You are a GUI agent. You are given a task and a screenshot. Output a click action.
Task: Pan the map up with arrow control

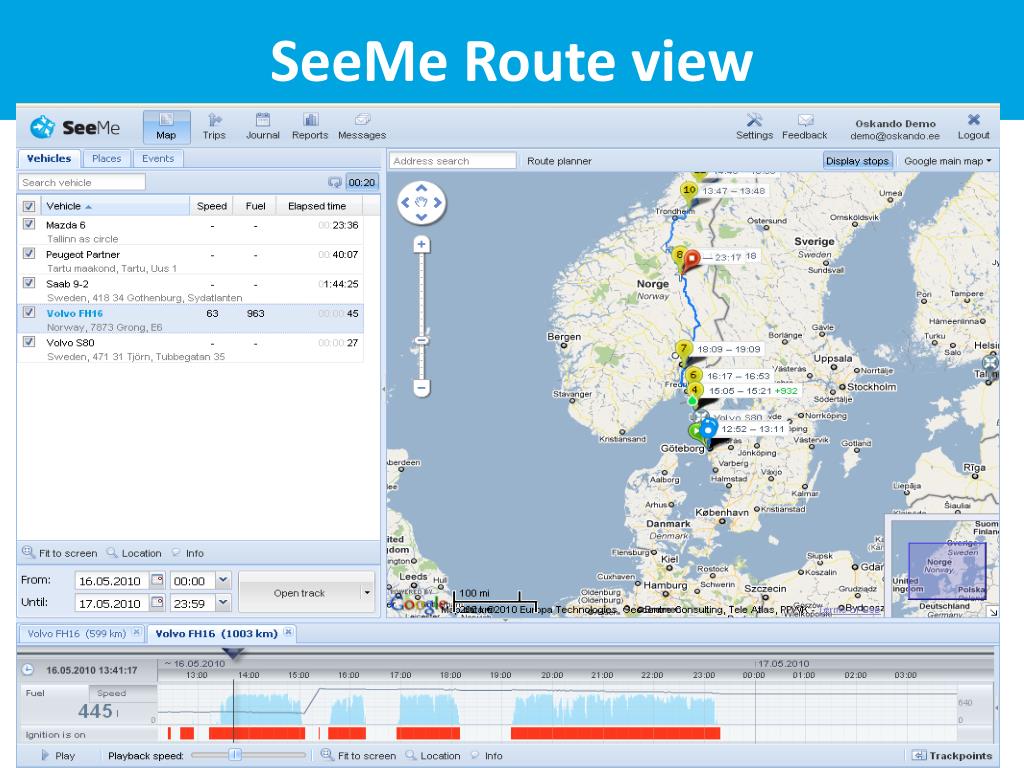[421, 189]
